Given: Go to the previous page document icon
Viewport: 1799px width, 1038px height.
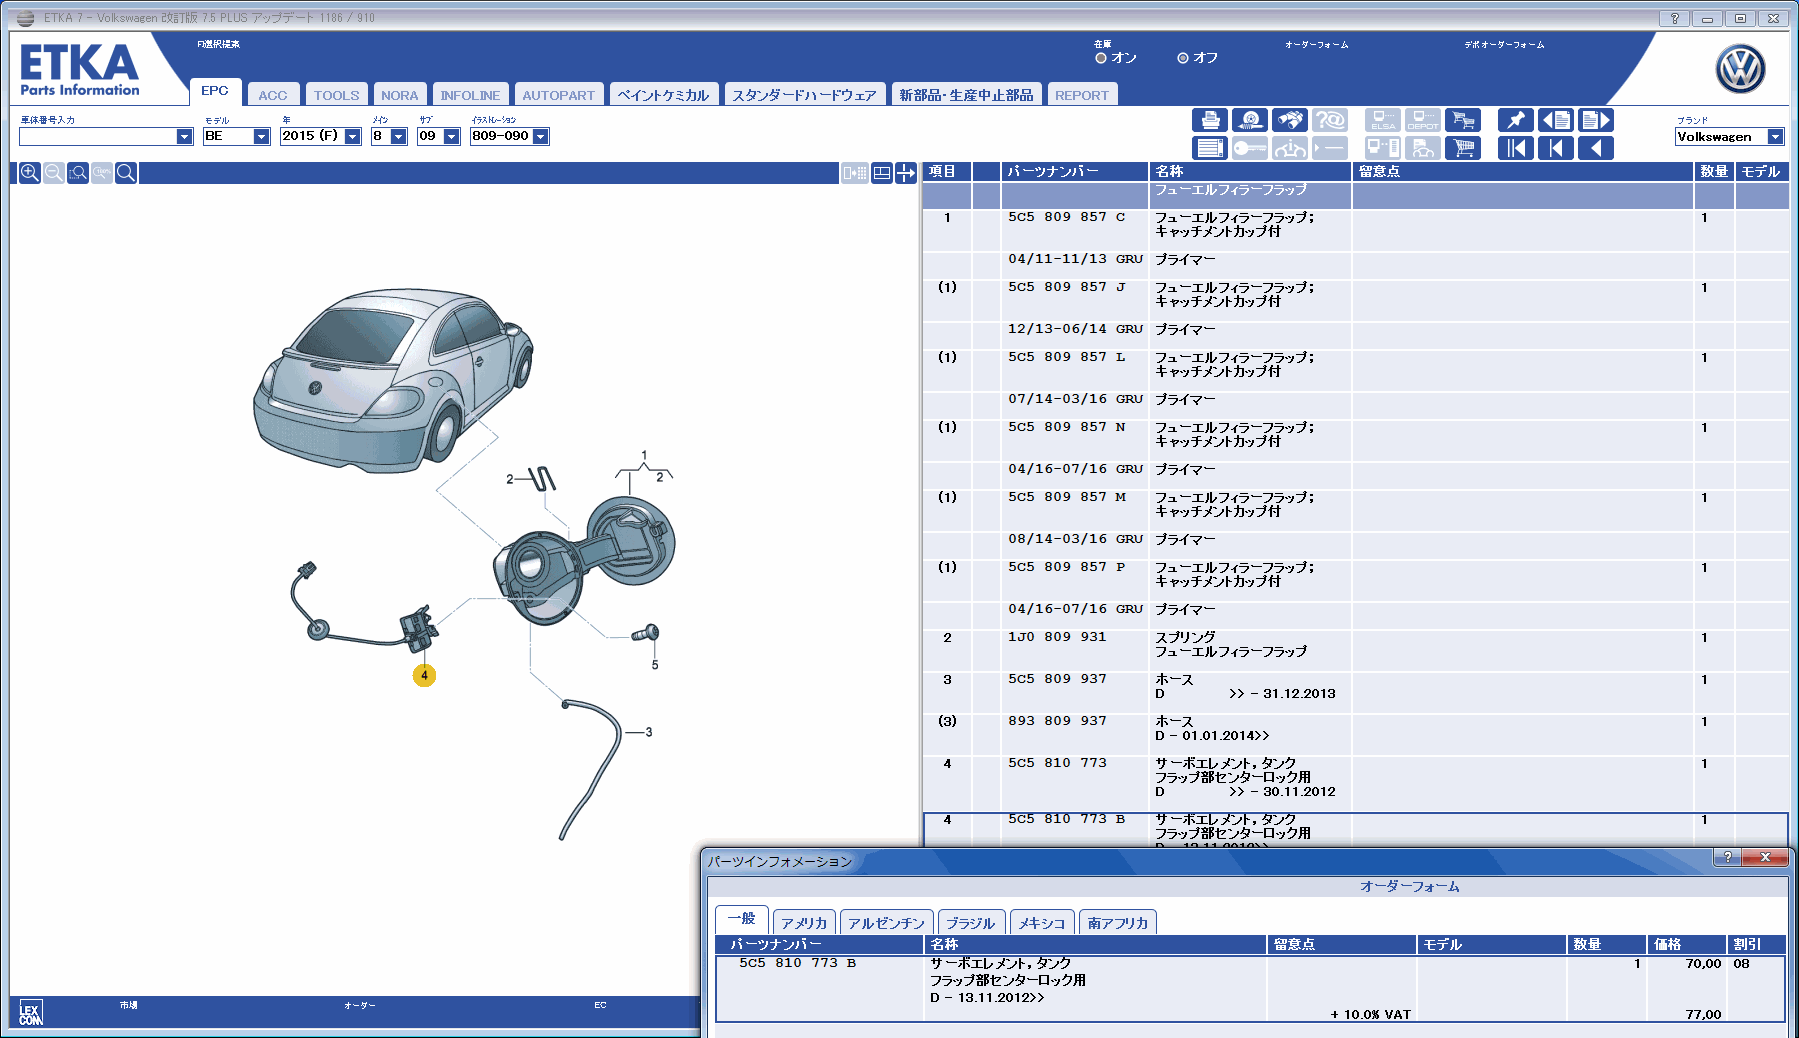Looking at the screenshot, I should (x=1556, y=120).
